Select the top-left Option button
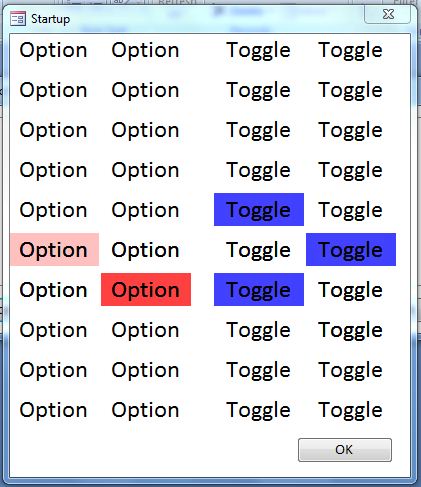This screenshot has width=421, height=487. click(54, 50)
